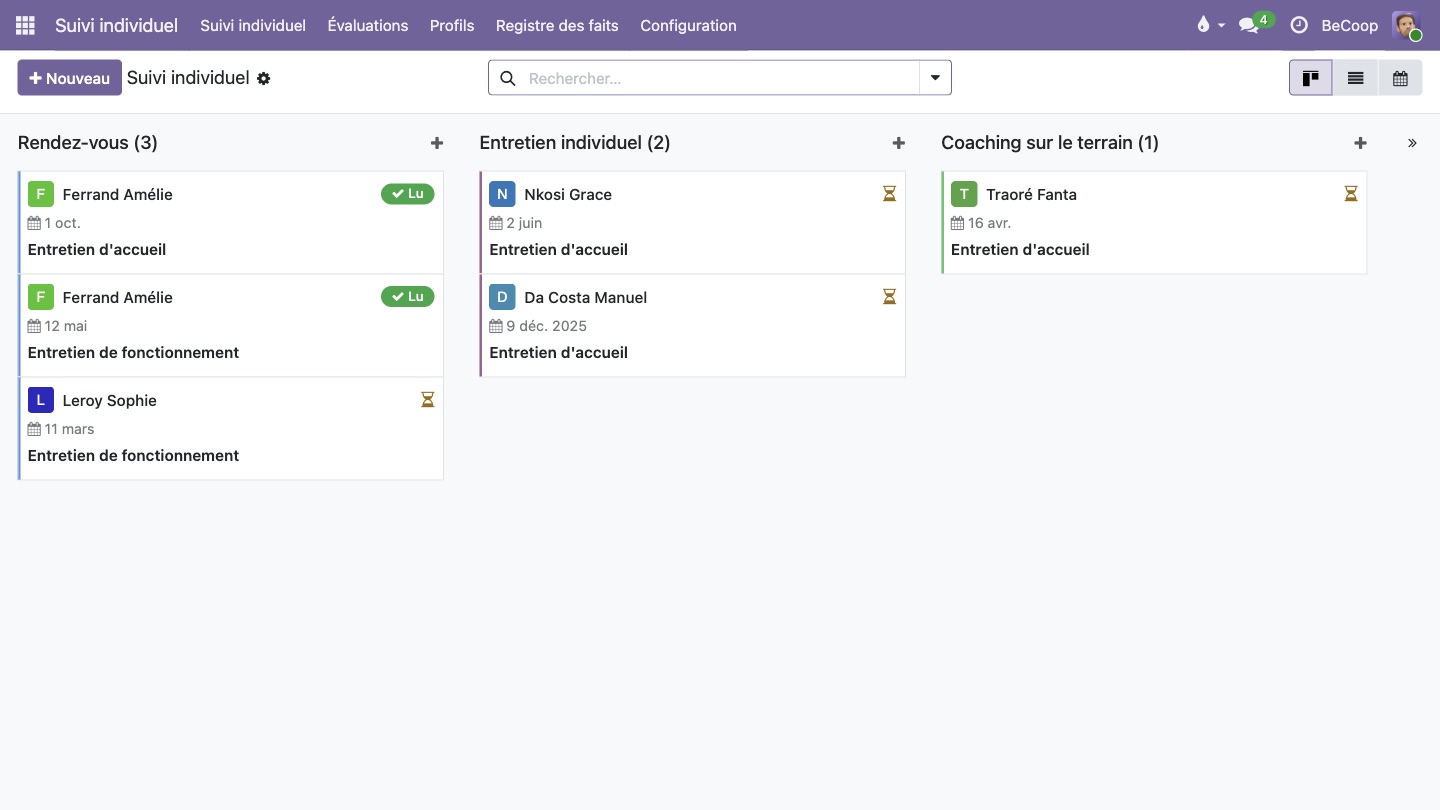This screenshot has height=810, width=1440.
Task: Click the L avatar on Leroy Sophie card
Action: click(x=41, y=400)
